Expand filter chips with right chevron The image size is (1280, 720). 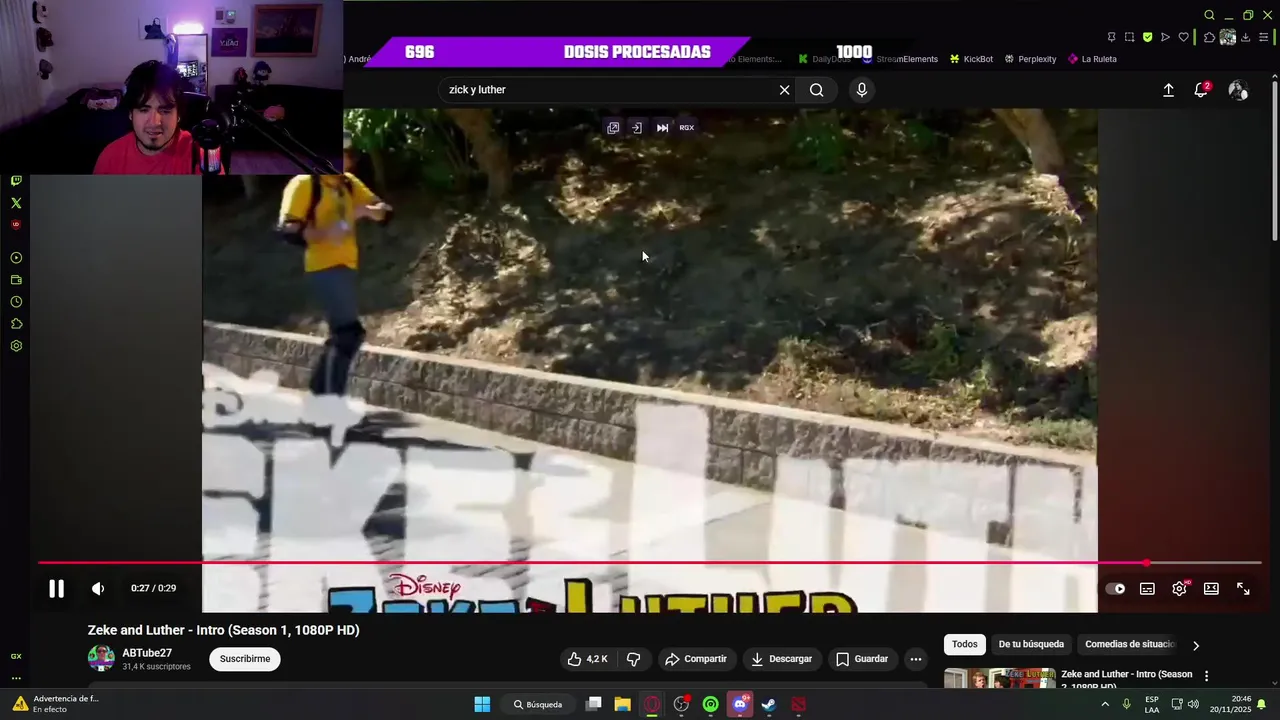[1196, 646]
